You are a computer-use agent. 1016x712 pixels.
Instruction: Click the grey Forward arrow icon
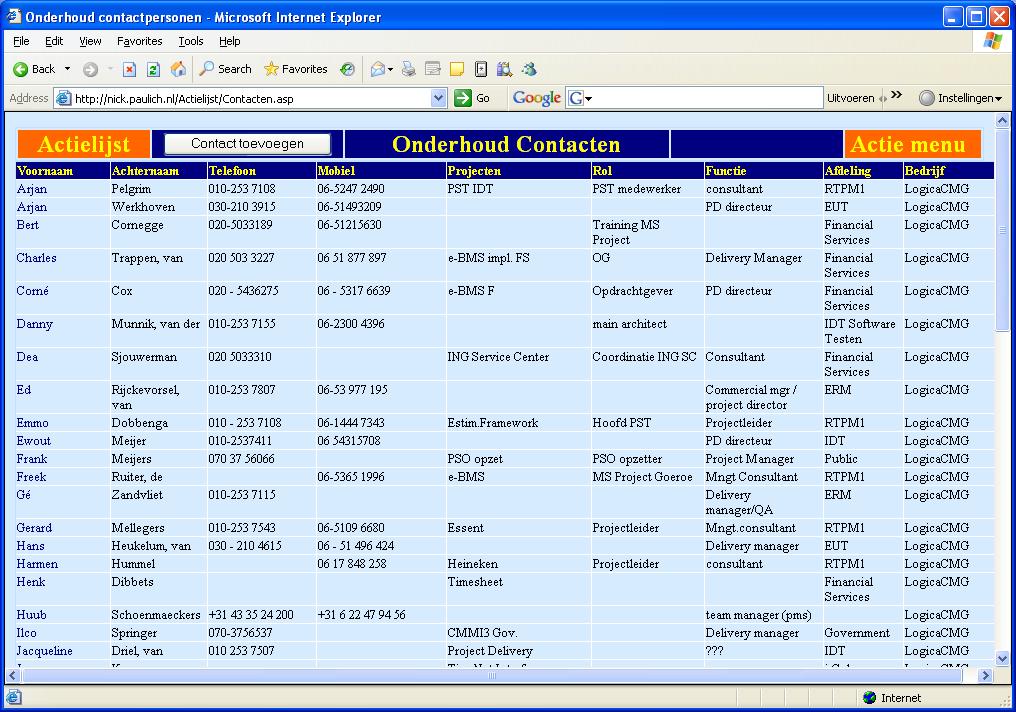91,69
